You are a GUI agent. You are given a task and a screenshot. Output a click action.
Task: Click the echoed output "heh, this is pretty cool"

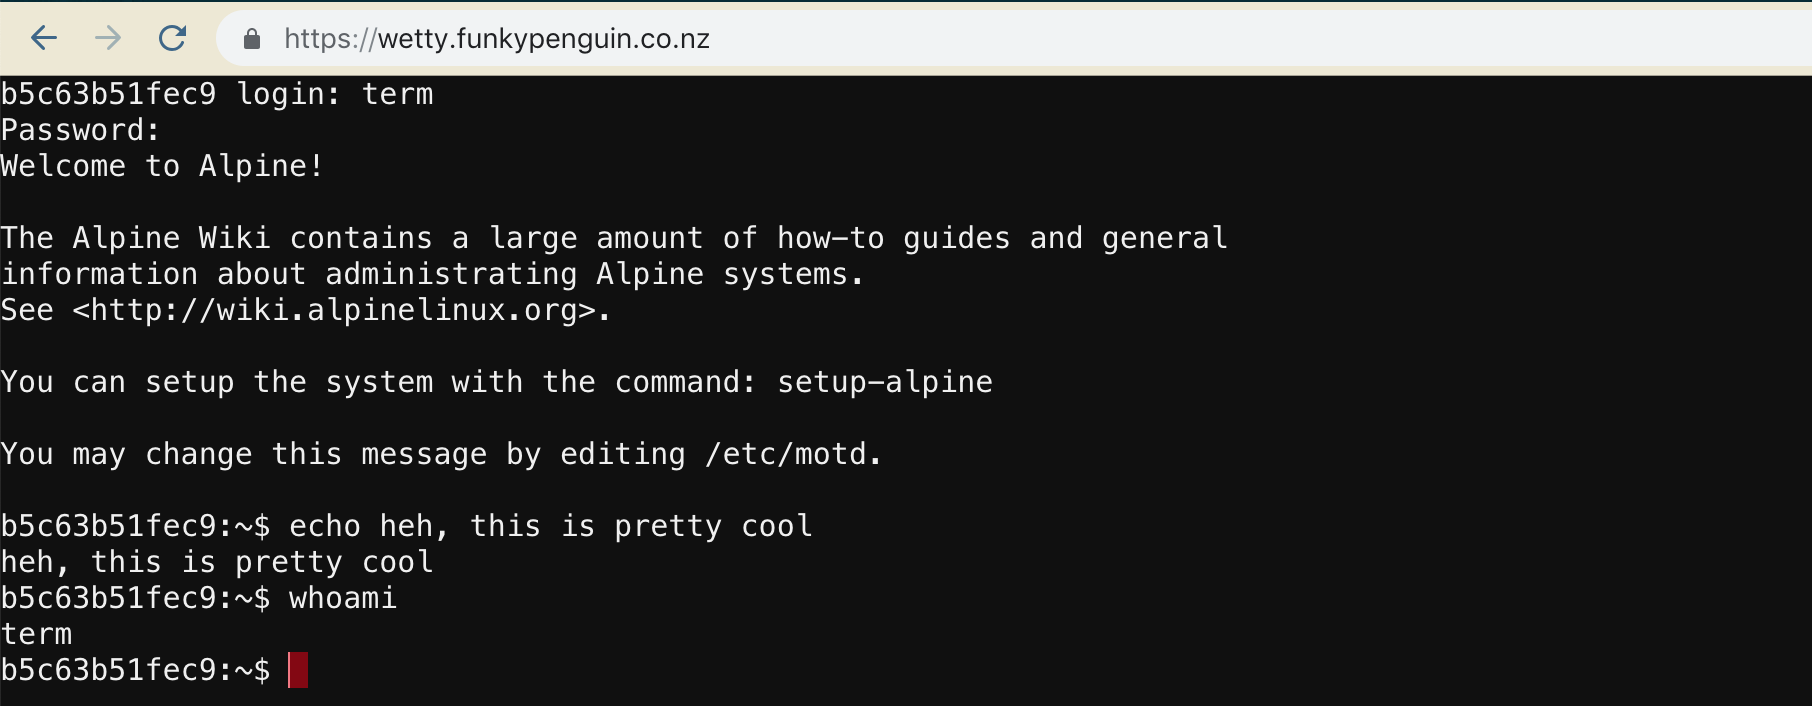[x=217, y=562]
